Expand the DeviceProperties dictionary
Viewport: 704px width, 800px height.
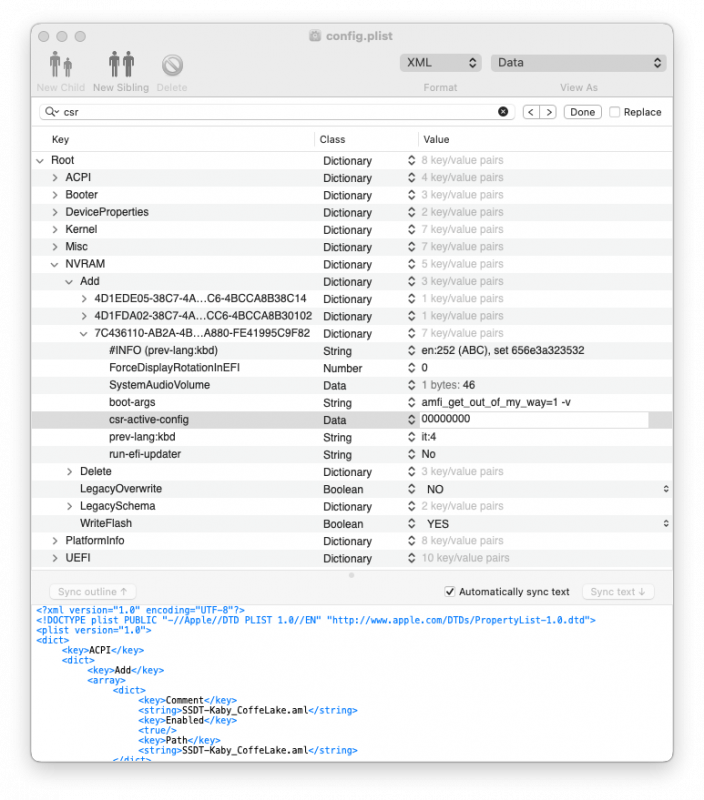[55, 213]
